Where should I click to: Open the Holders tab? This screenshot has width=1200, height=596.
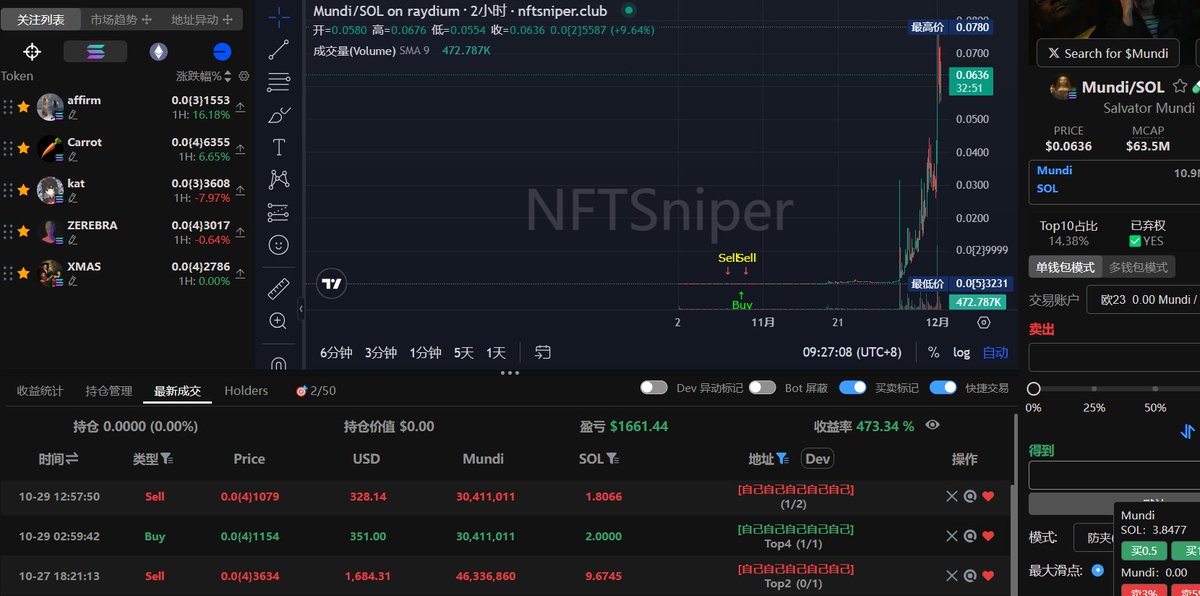[246, 391]
